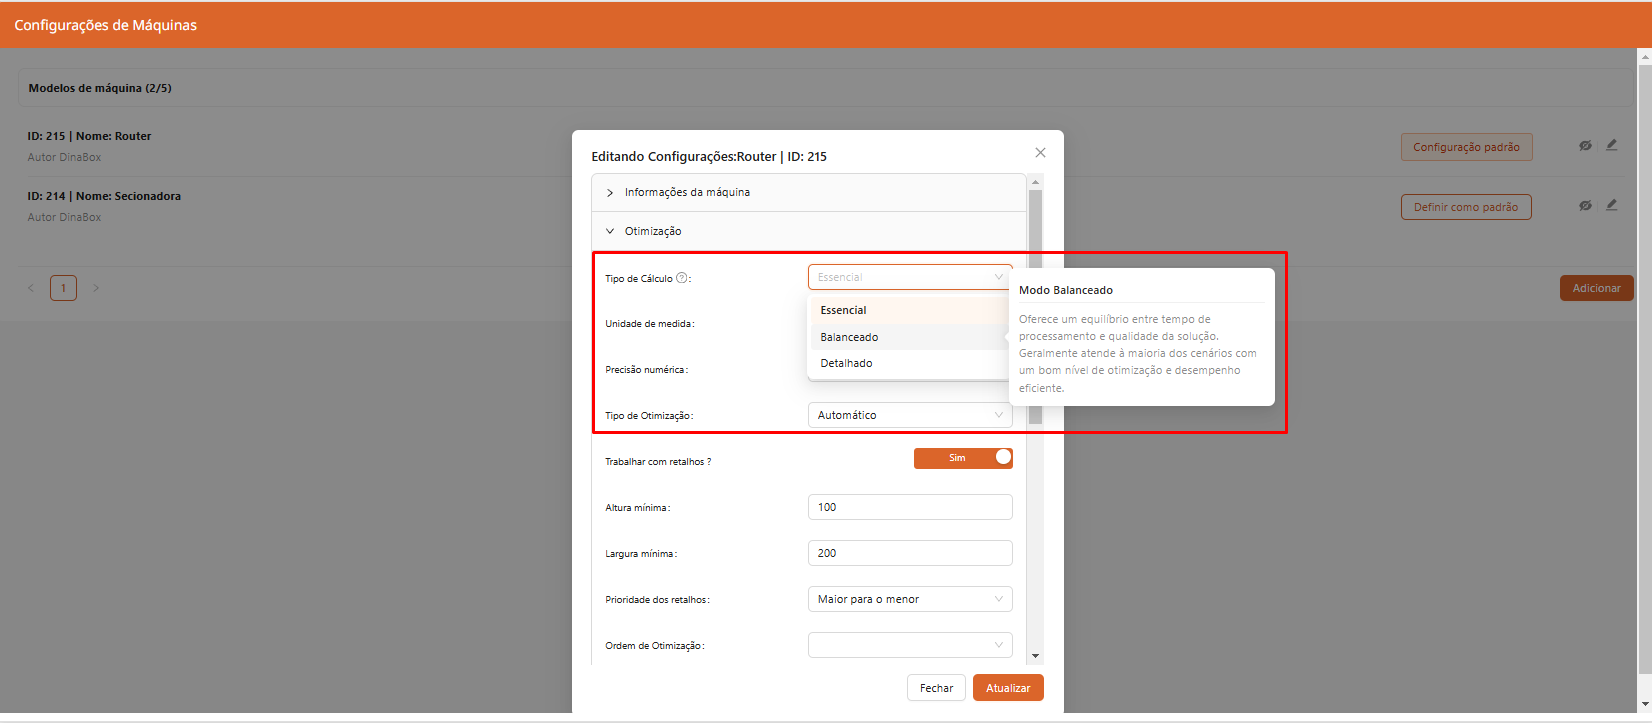Select Detalhado from the calculation list
The height and width of the screenshot is (723, 1652).
click(x=847, y=363)
